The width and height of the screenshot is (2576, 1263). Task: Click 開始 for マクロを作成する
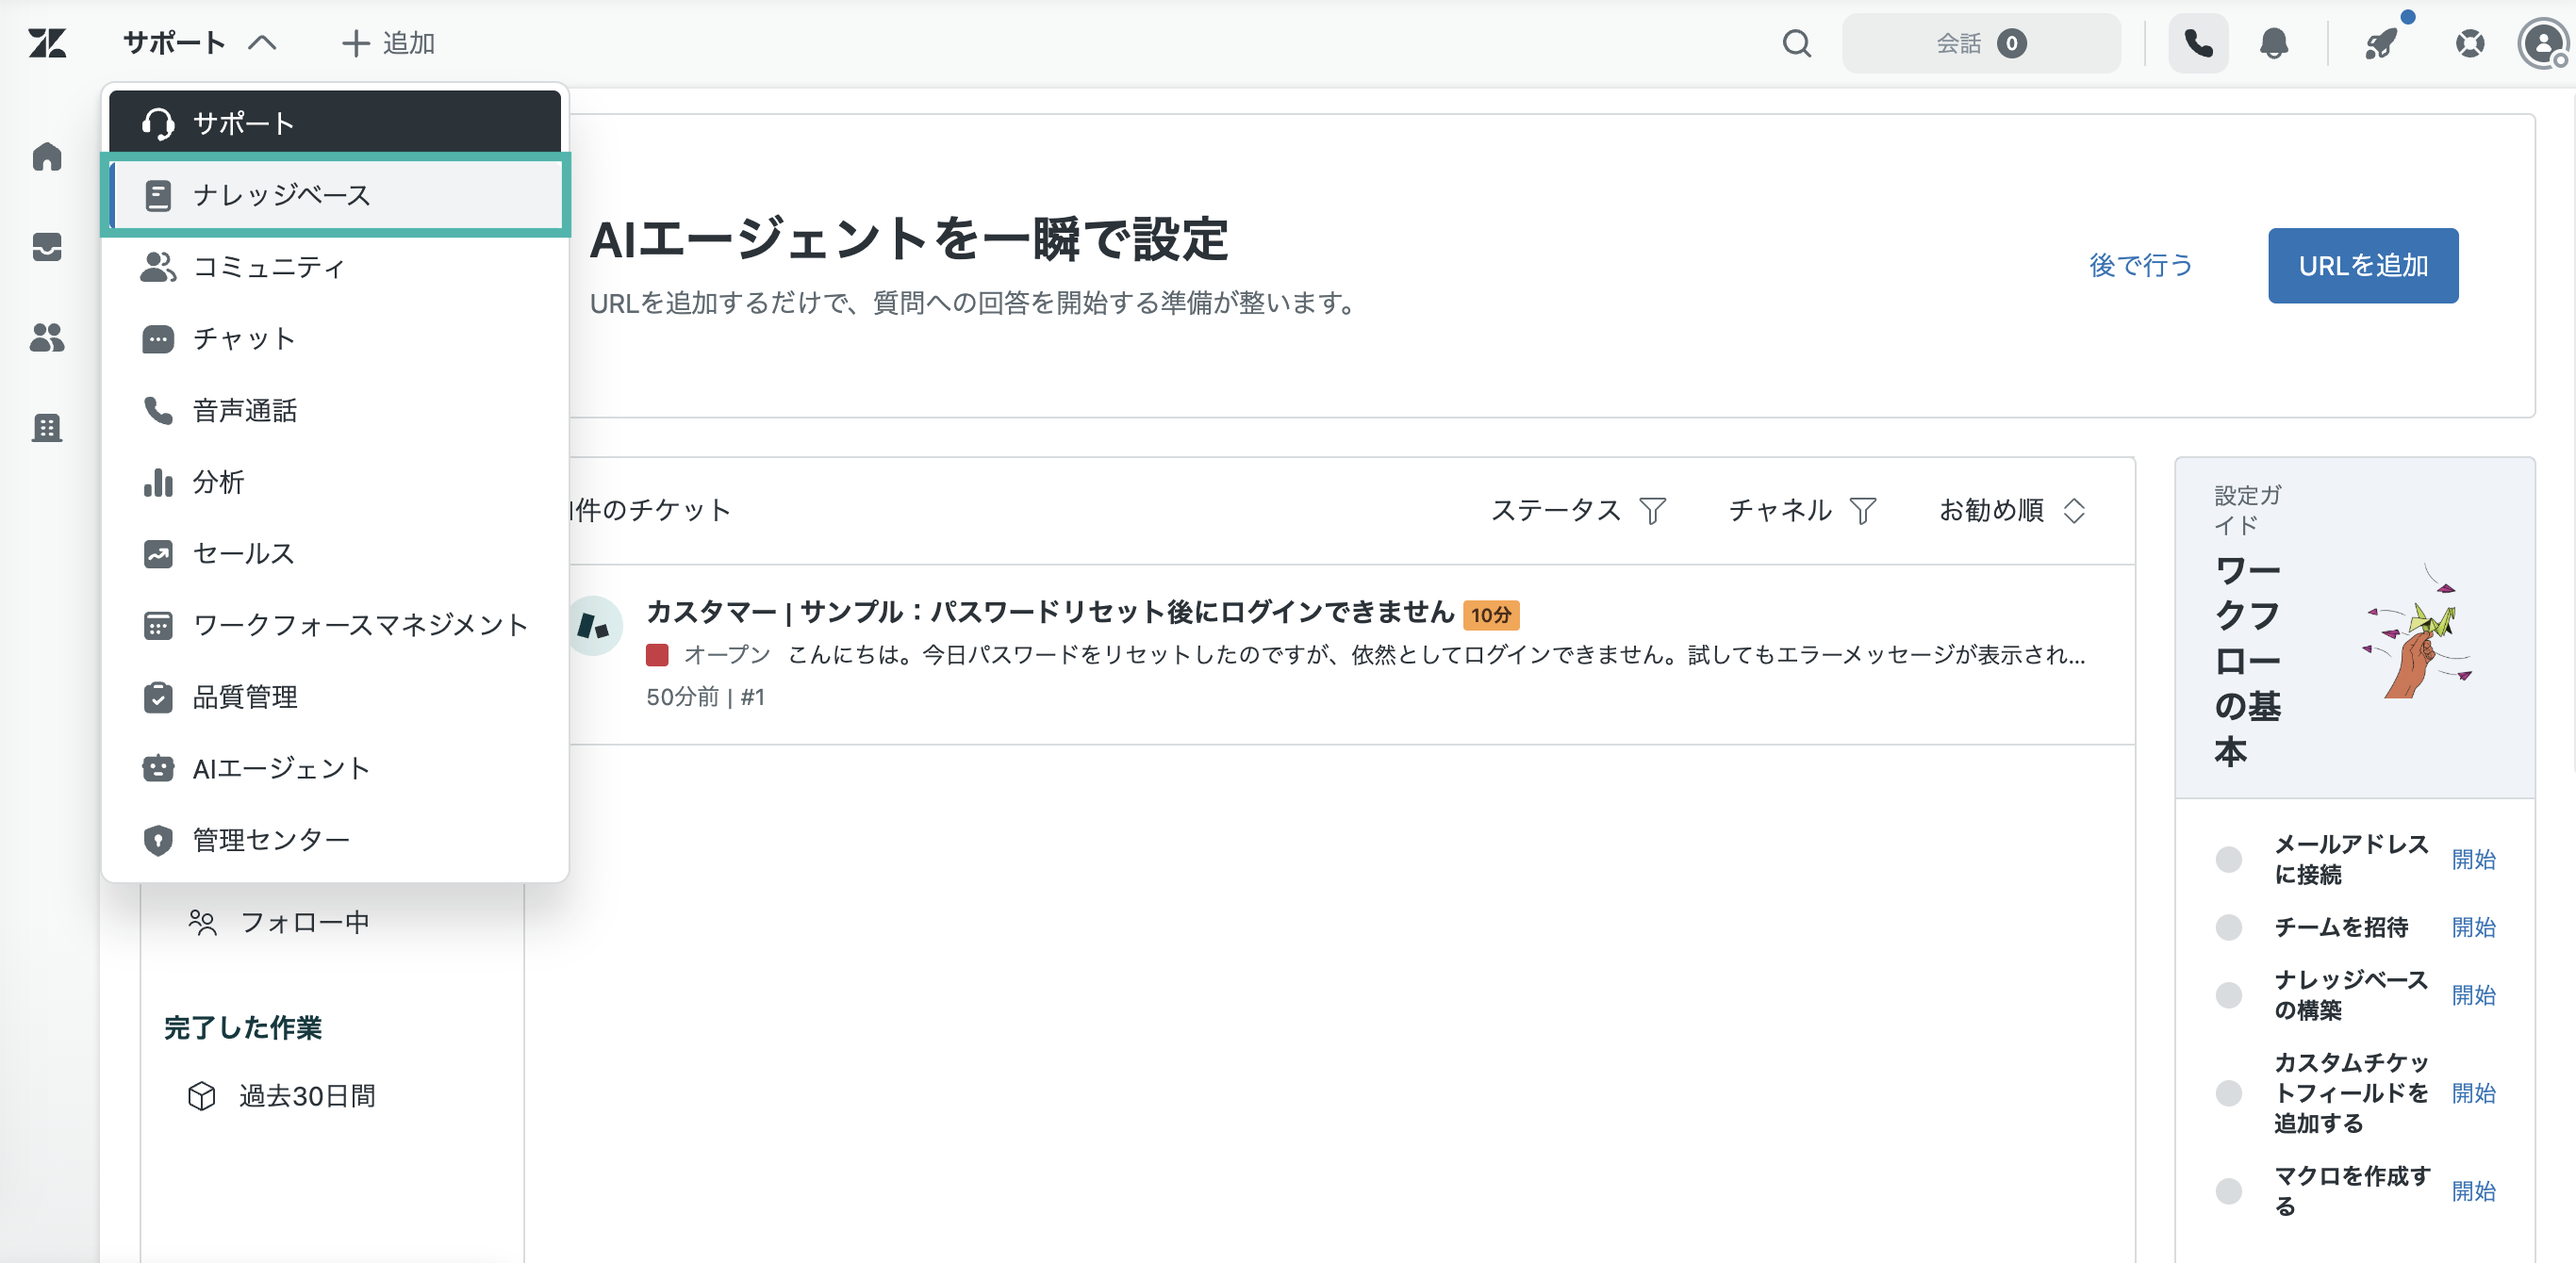[x=2473, y=1191]
